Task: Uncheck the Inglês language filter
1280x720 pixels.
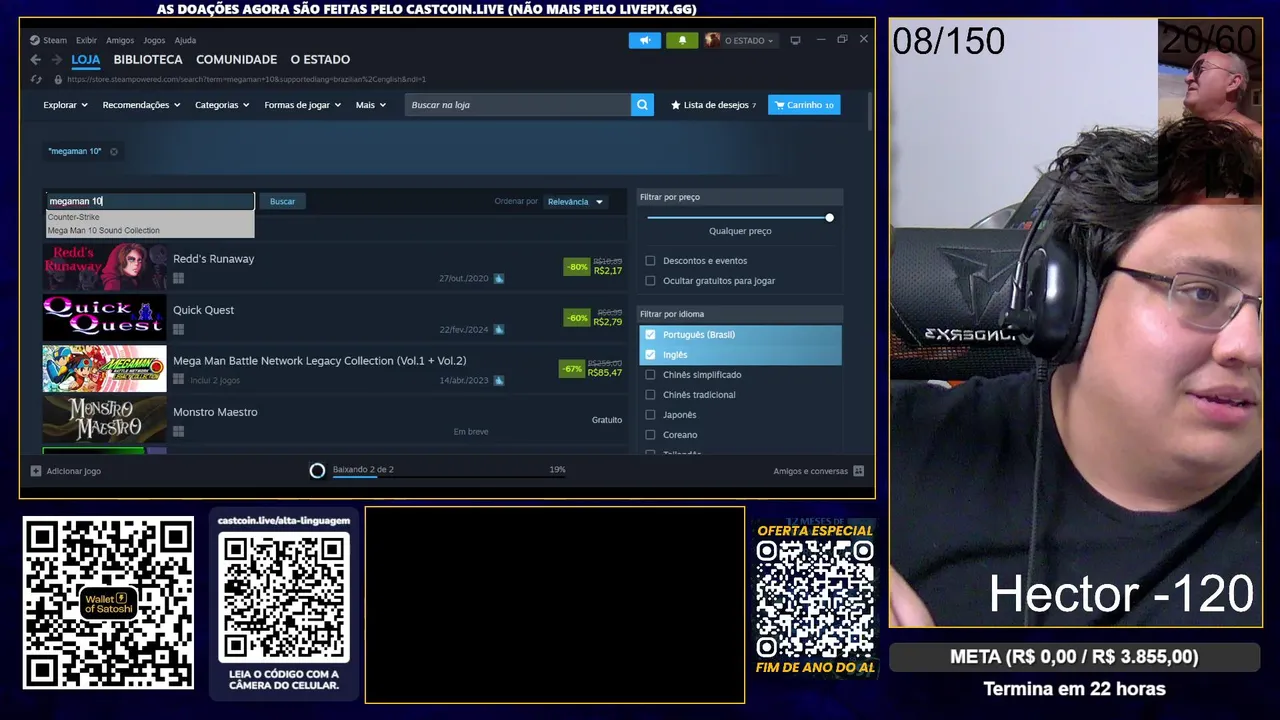Action: point(650,355)
